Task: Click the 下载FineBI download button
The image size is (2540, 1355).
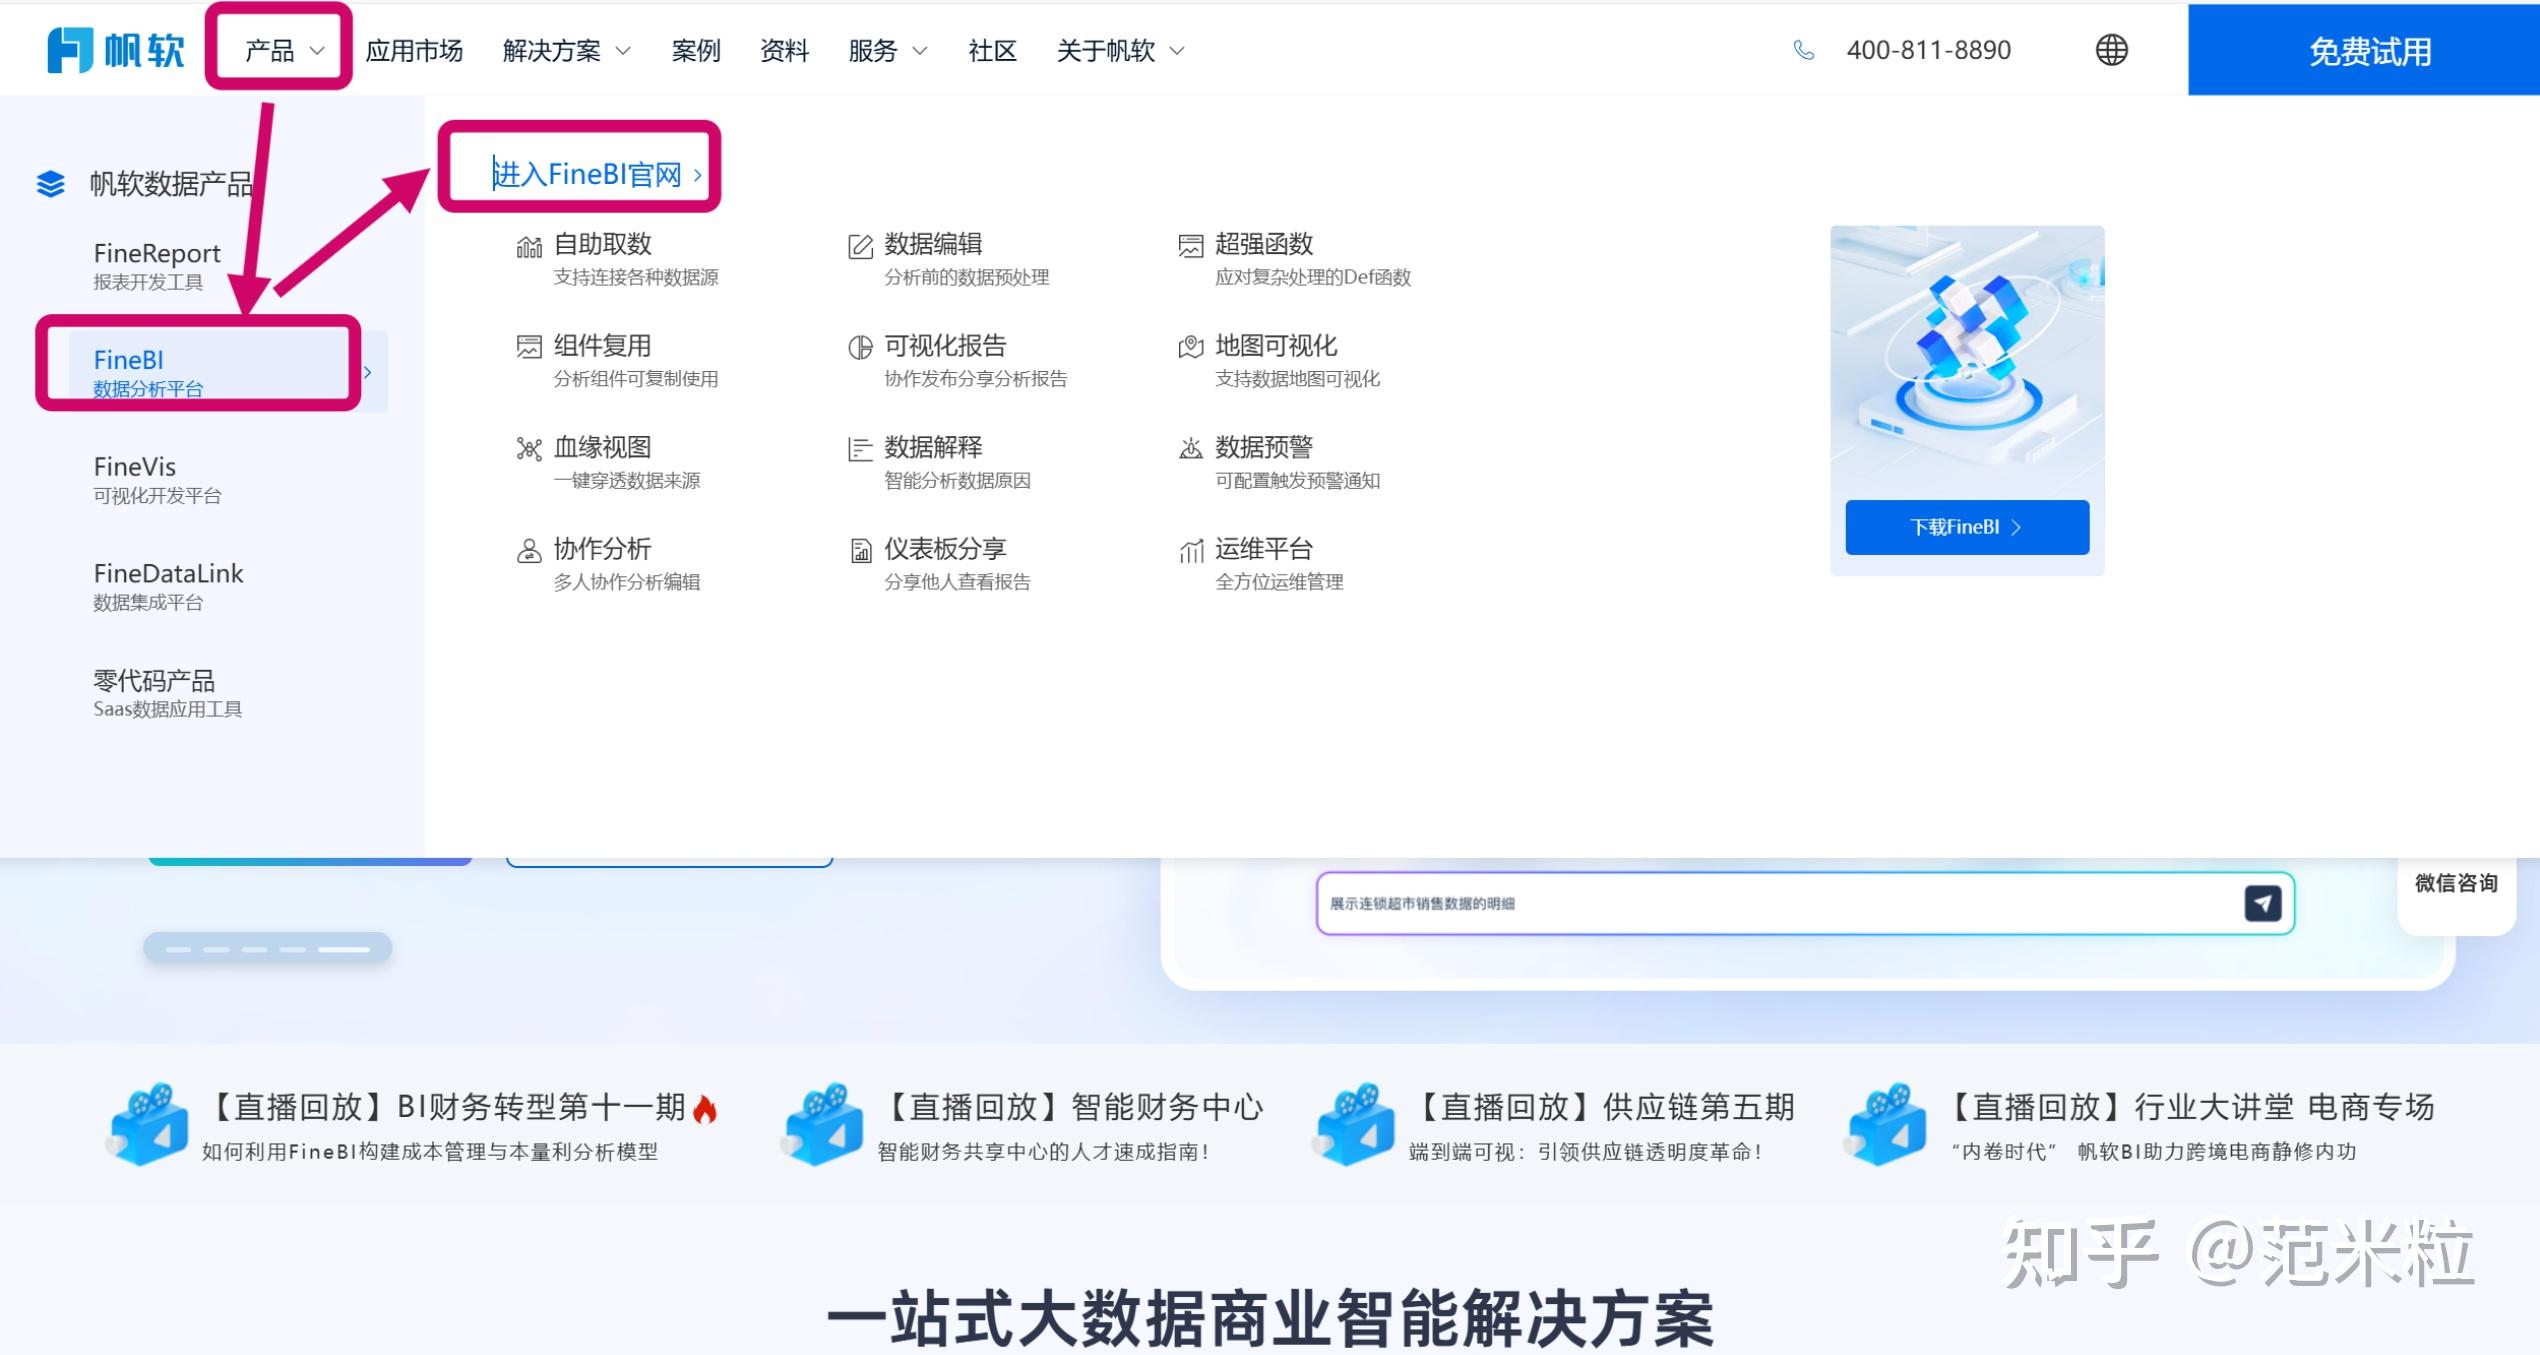Action: point(1965,527)
